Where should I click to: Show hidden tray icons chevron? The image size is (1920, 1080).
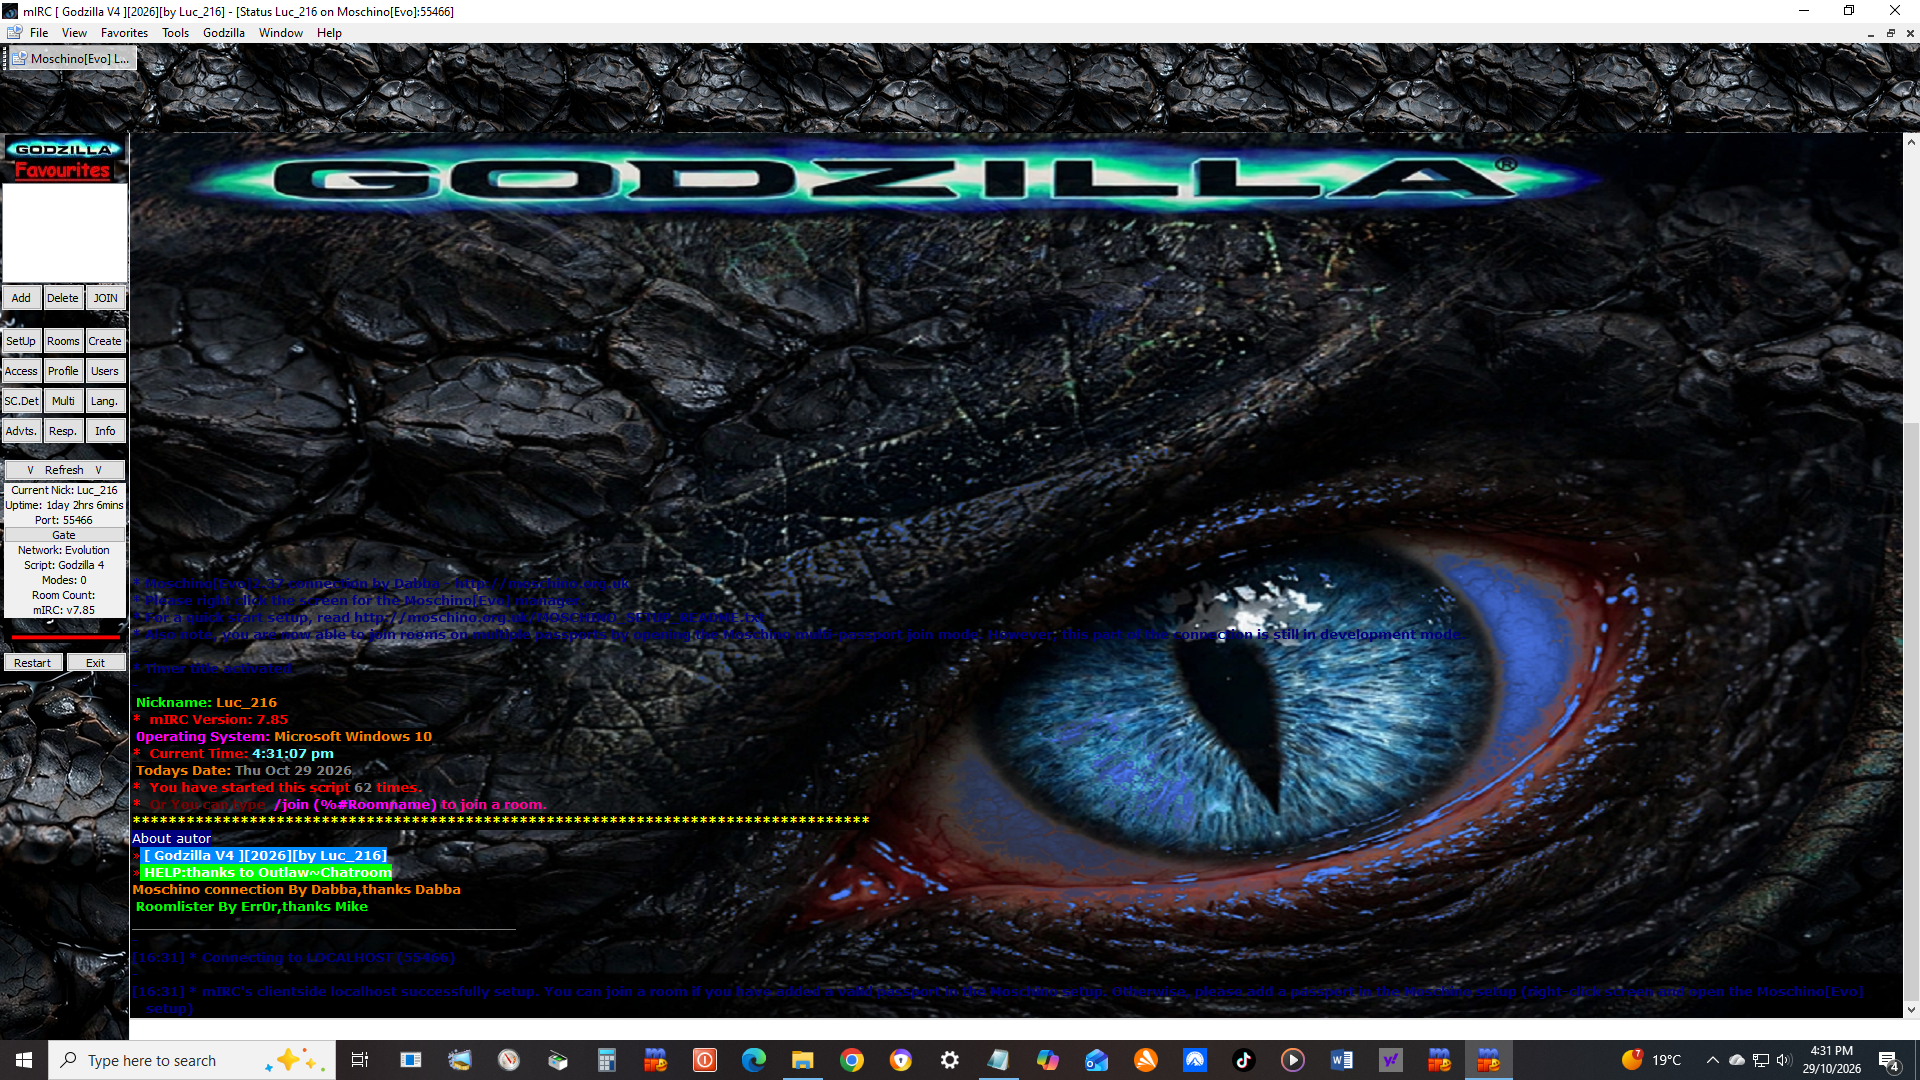point(1713,1060)
